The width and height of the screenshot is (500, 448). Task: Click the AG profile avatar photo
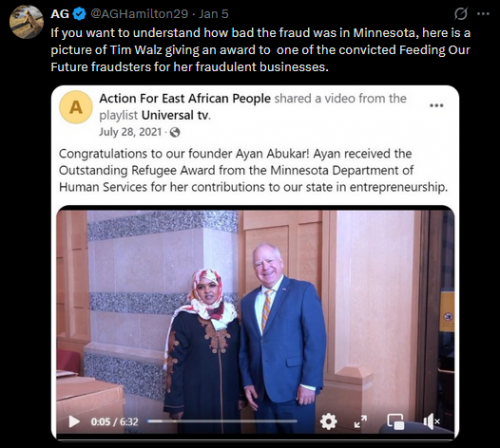click(x=26, y=22)
